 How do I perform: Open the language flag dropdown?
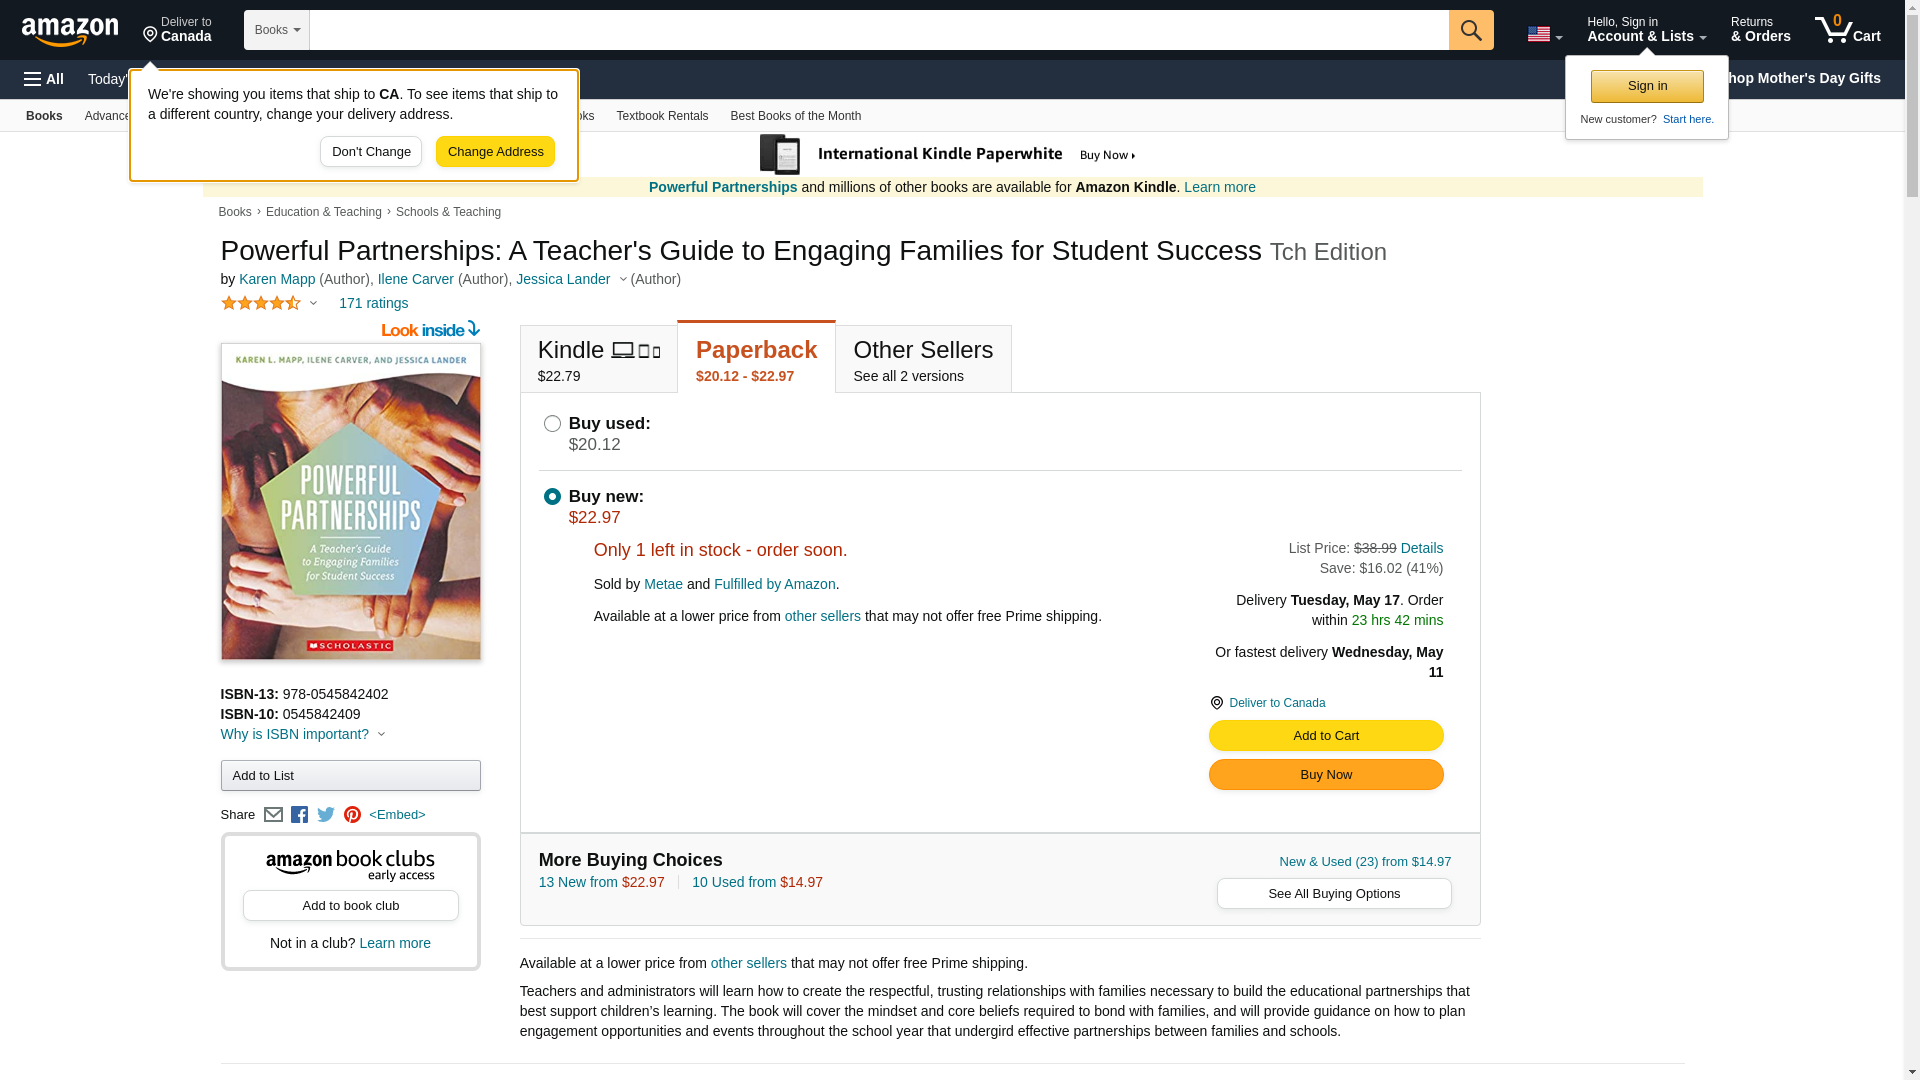pos(1544,35)
